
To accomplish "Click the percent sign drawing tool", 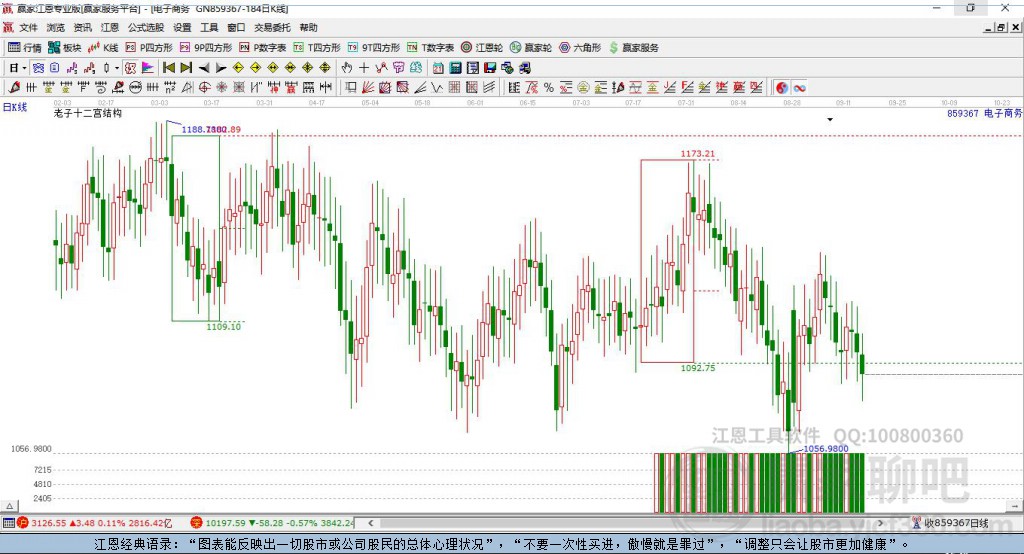I will (x=548, y=87).
